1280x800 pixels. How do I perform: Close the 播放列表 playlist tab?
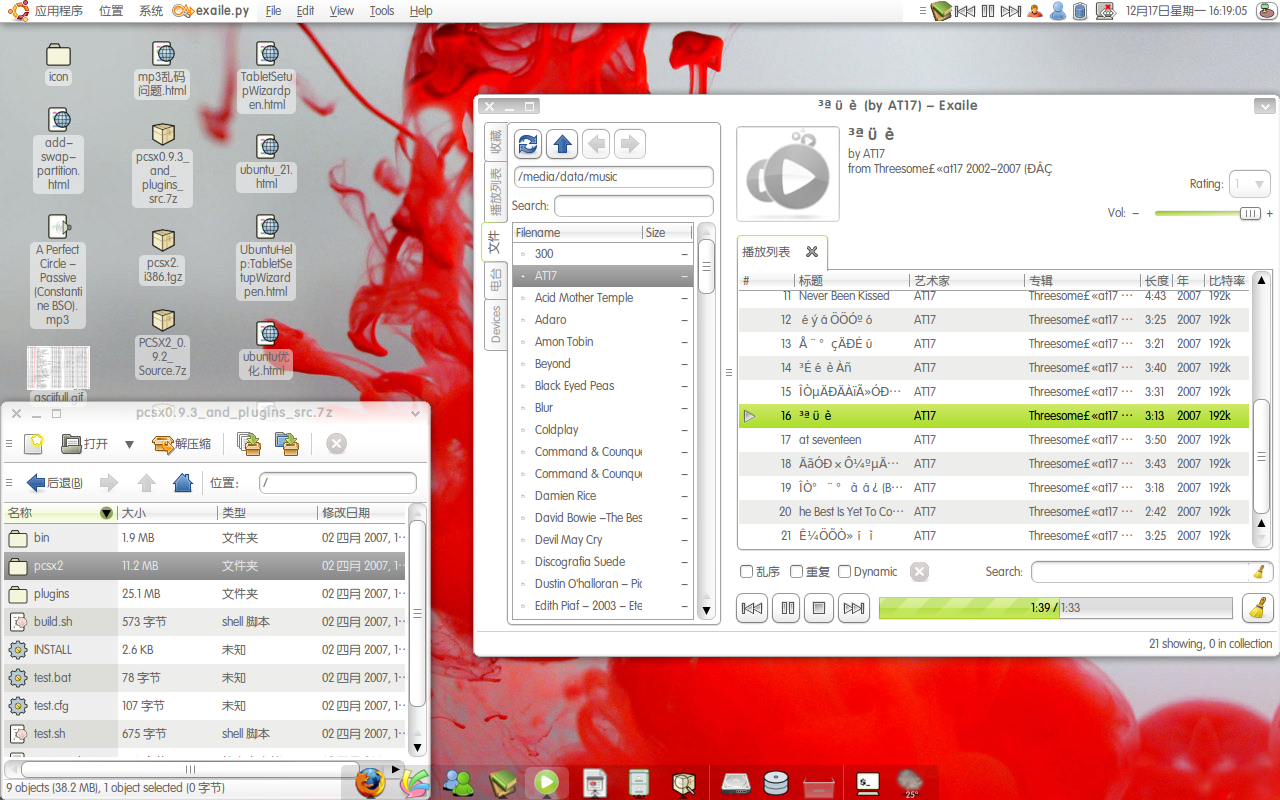pyautogui.click(x=812, y=252)
